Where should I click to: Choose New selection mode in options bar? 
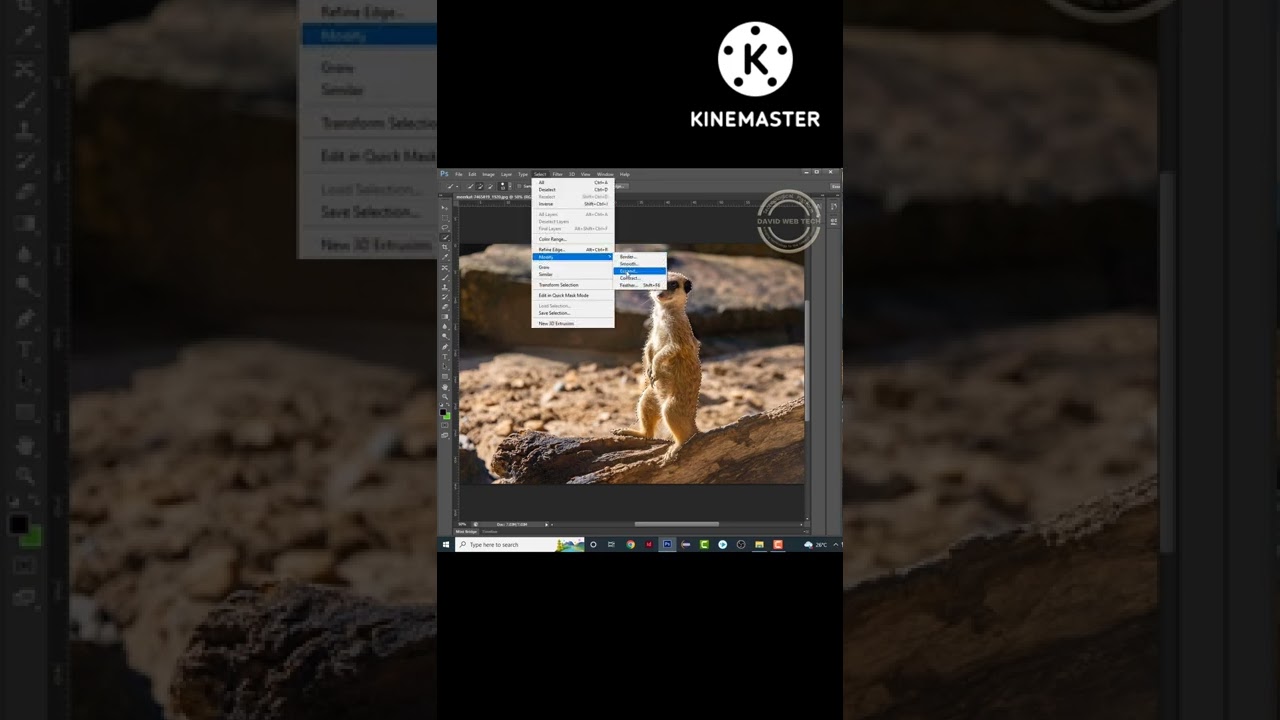(470, 186)
